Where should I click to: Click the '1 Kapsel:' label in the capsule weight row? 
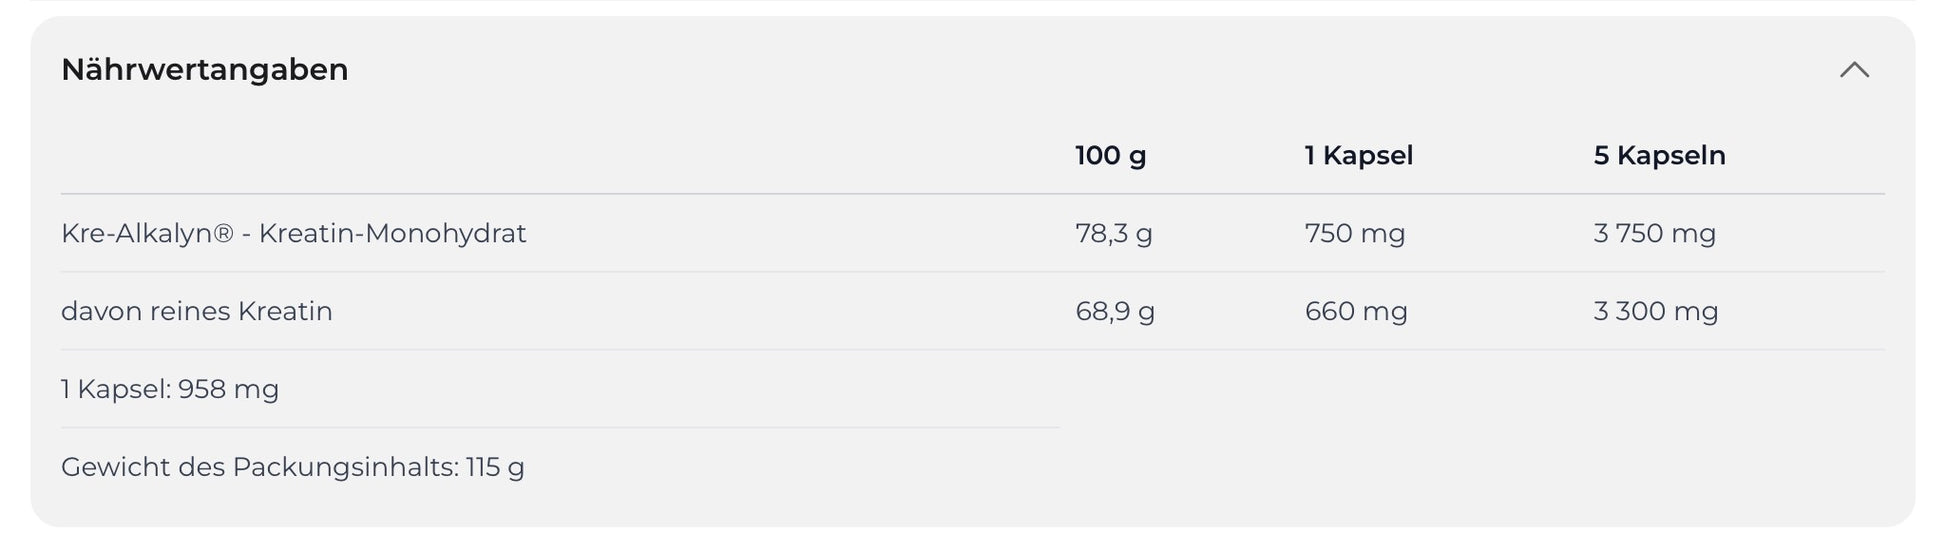click(x=116, y=390)
